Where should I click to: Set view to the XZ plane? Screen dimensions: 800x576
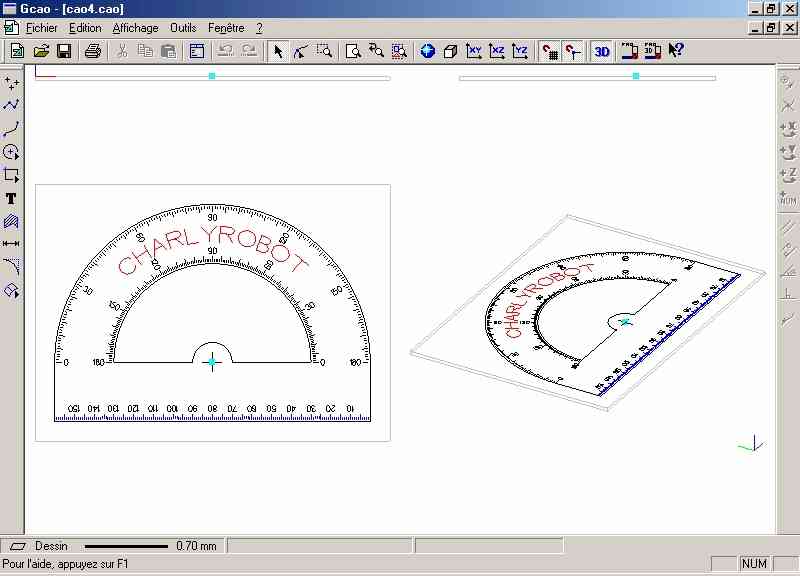(x=496, y=51)
